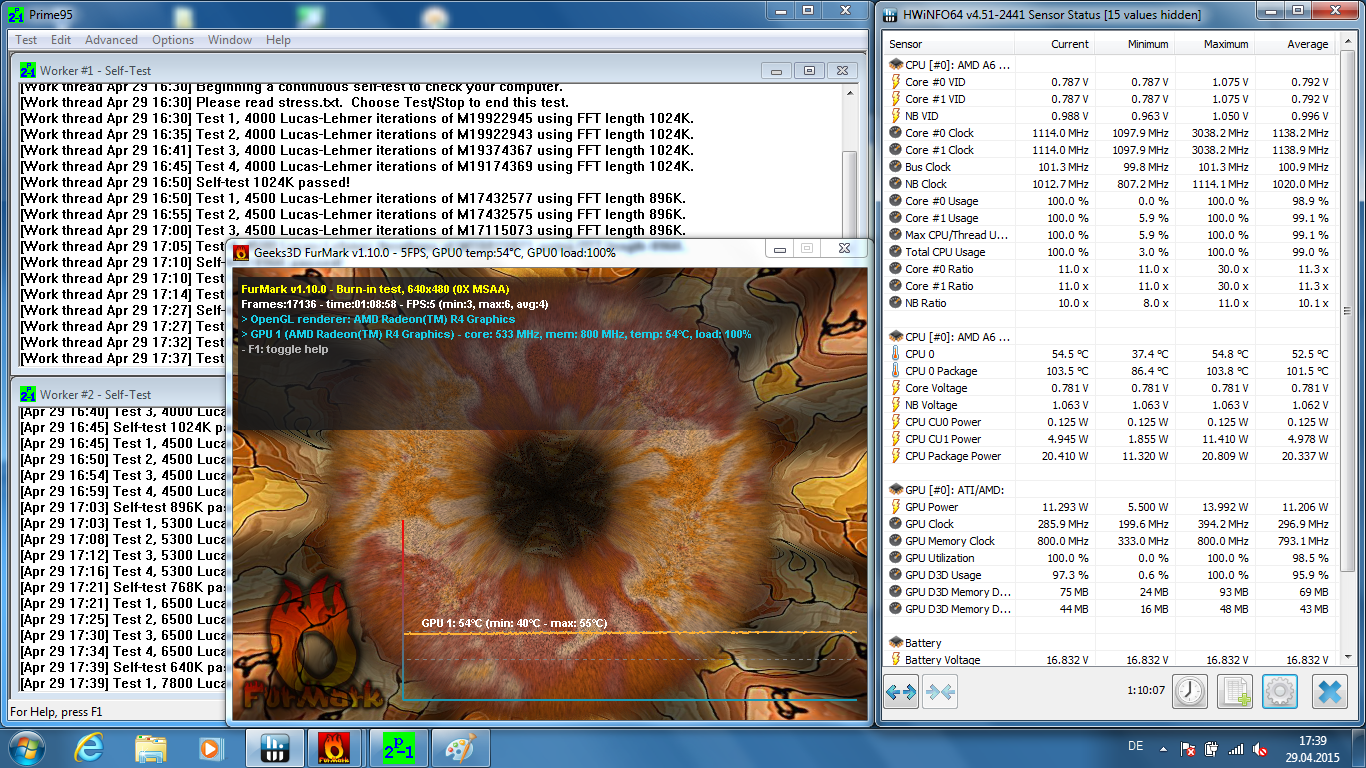
Task: Click the power plug tray icon
Action: coord(1212,748)
